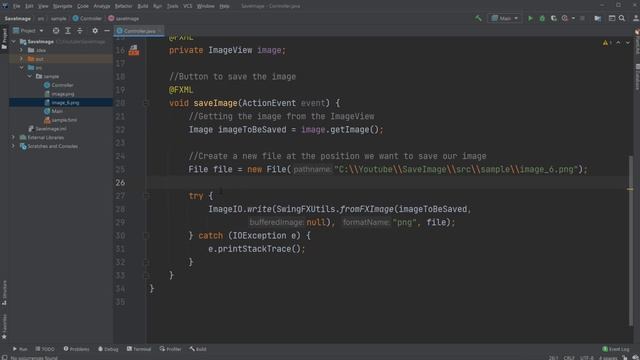Click the user account avatar icon
The width and height of the screenshot is (640, 360).
(x=636, y=18)
